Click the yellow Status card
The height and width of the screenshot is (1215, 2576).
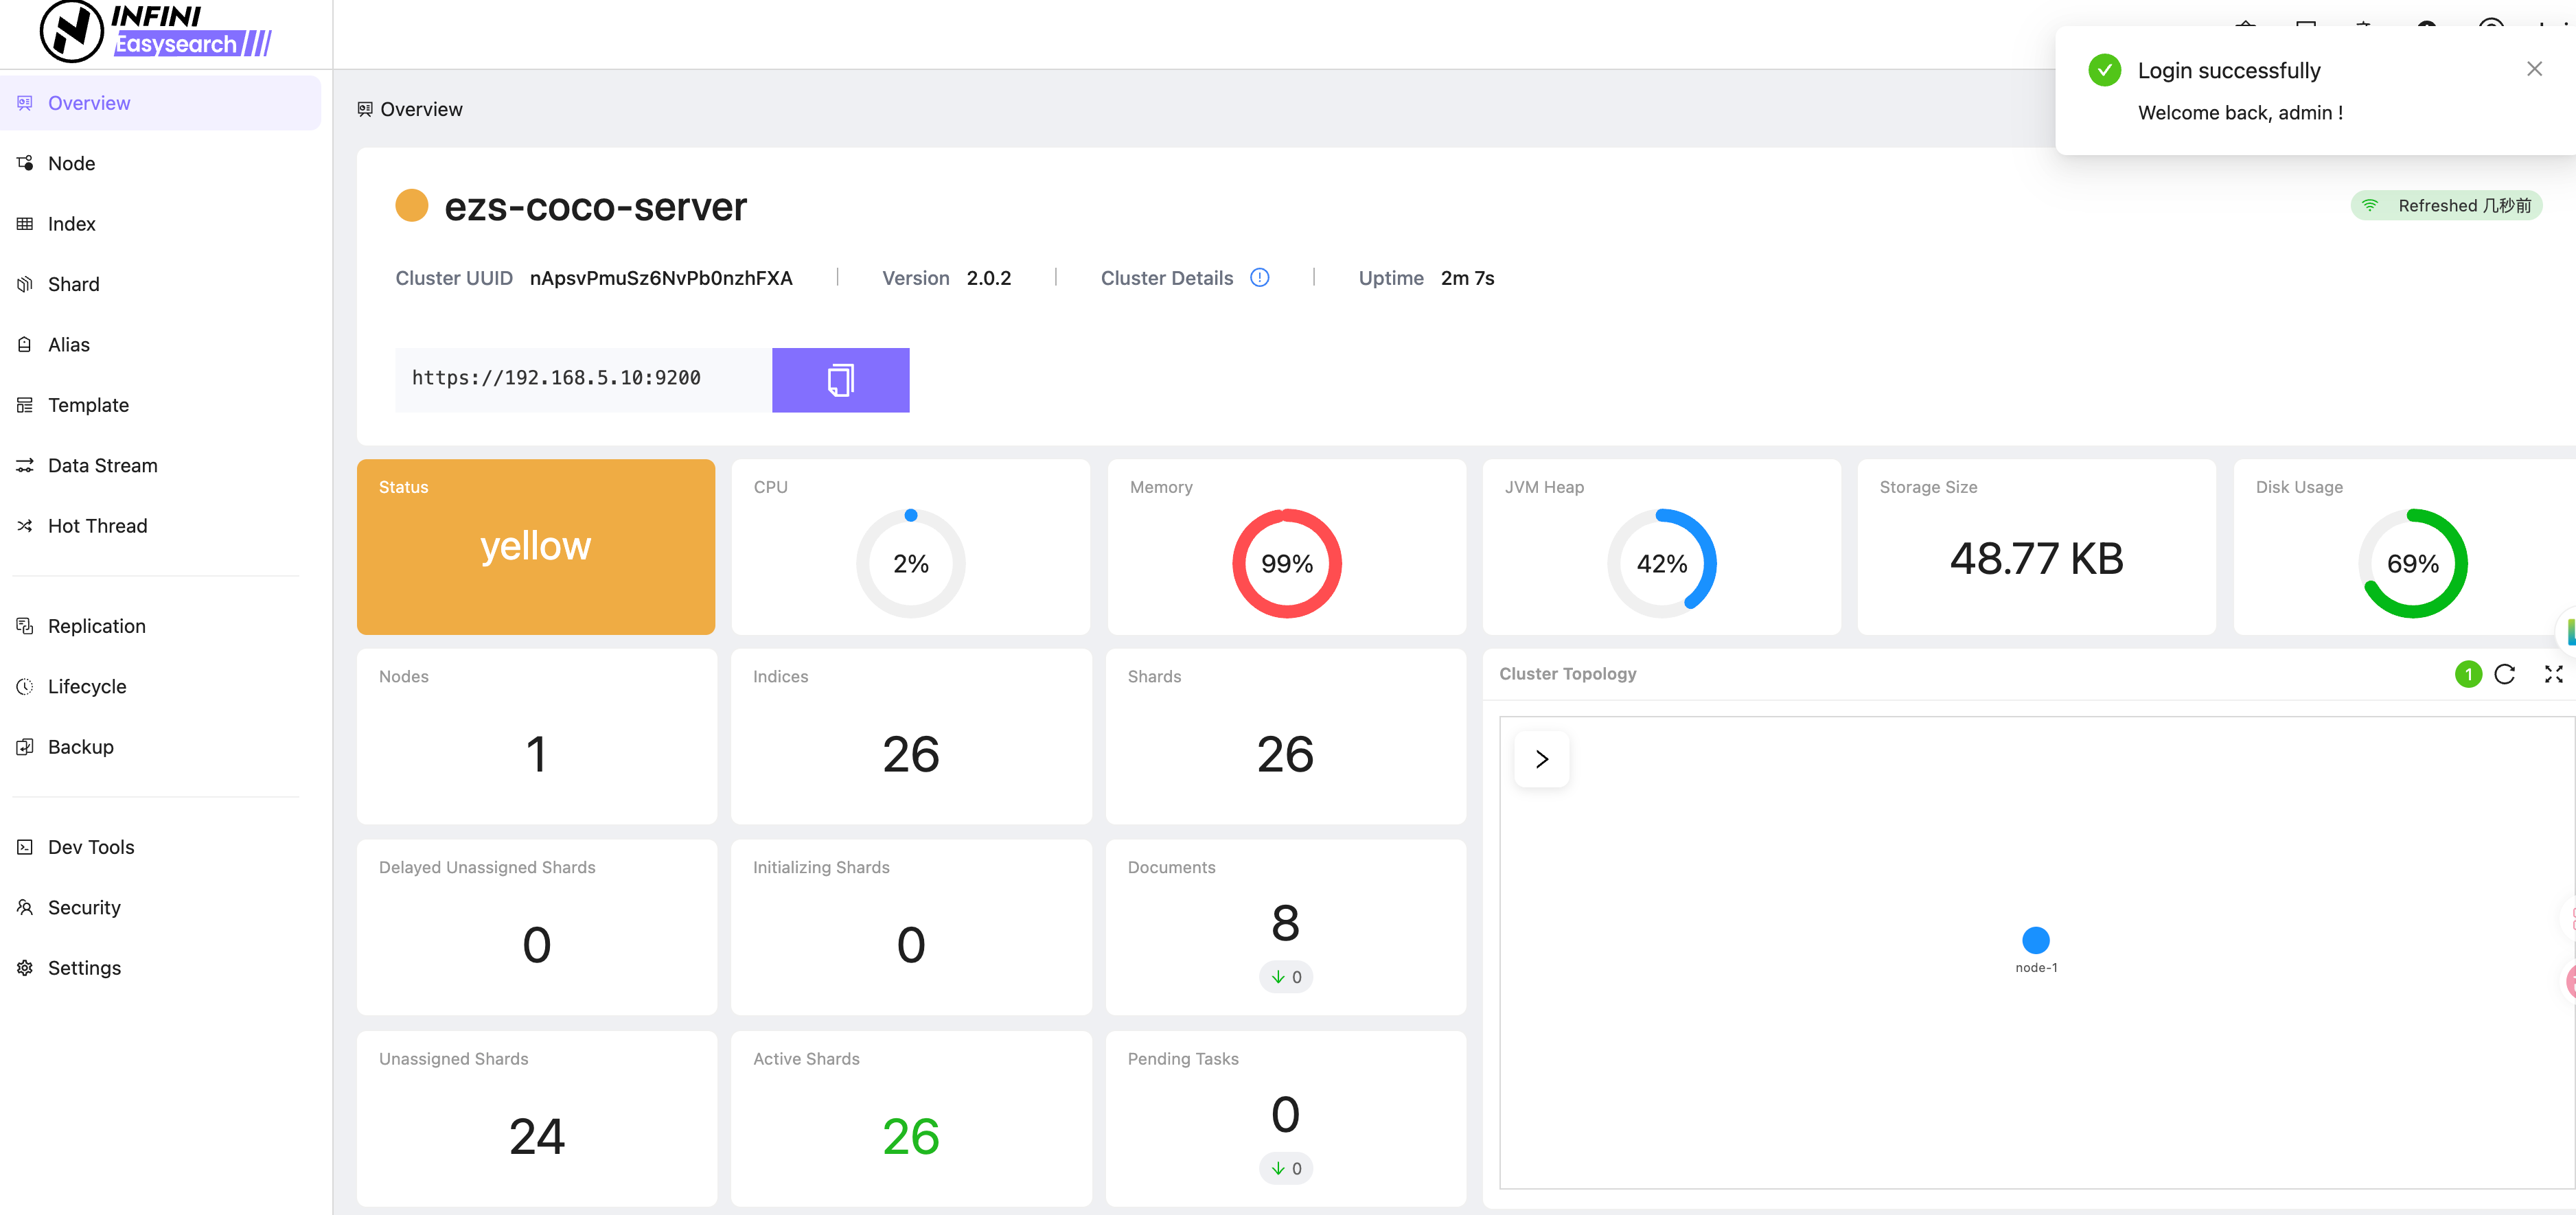coord(536,547)
